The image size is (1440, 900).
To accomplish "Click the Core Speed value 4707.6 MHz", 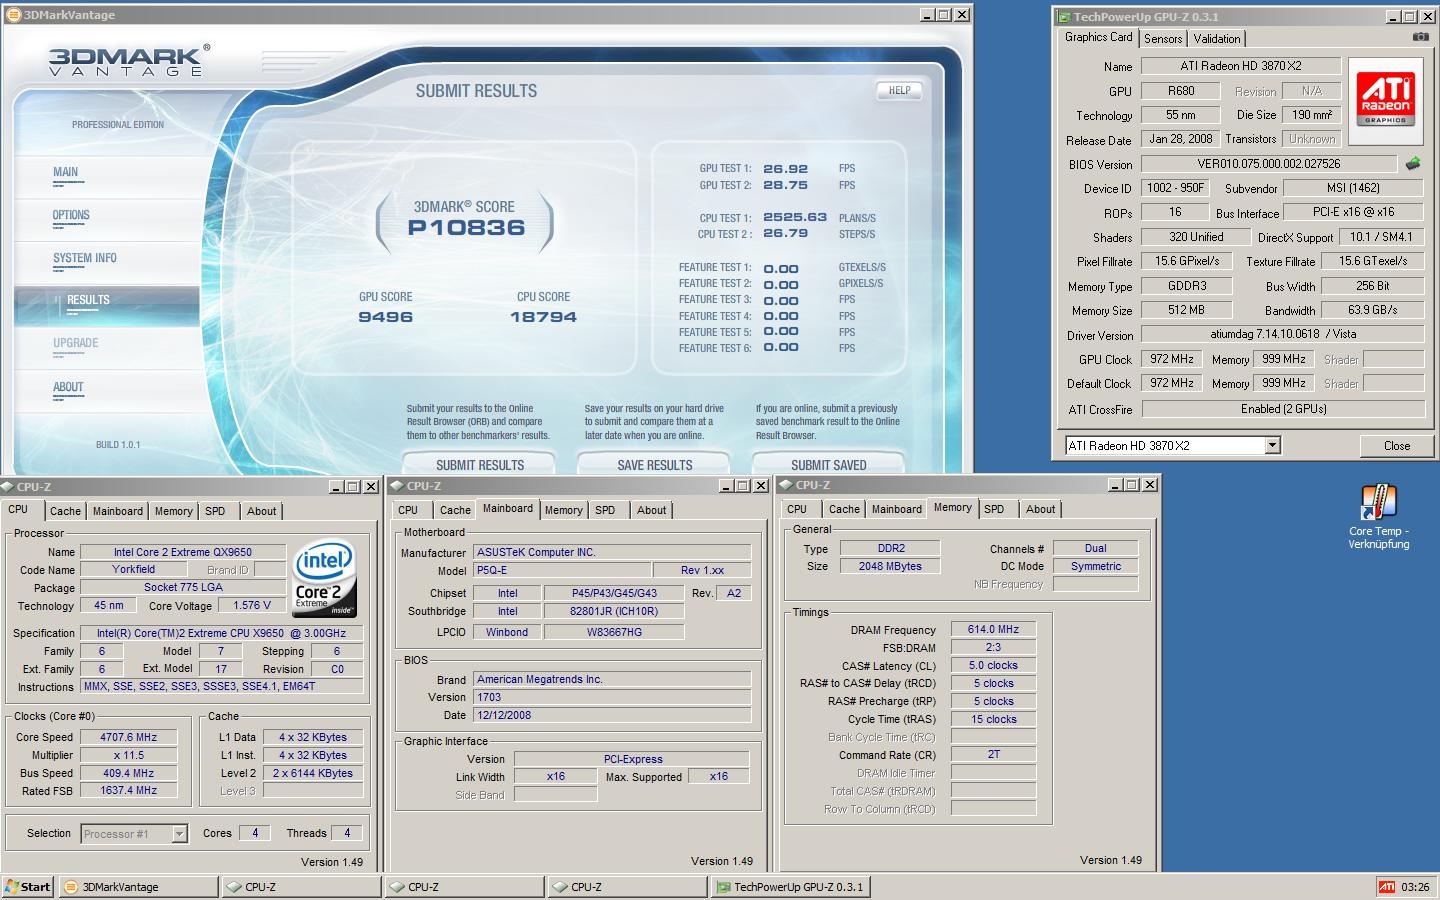I will coord(129,737).
